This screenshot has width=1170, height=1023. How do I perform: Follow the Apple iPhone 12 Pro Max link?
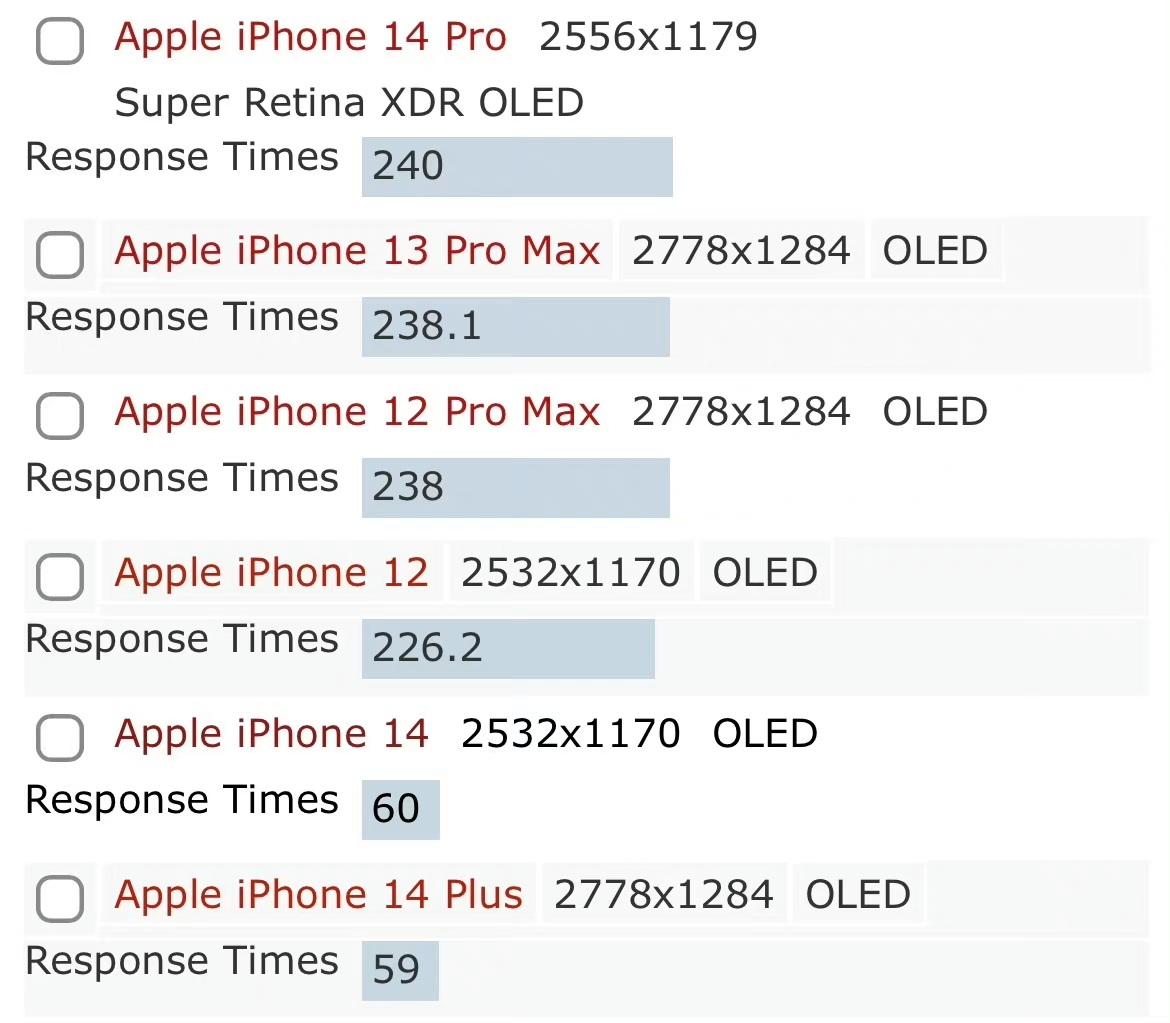click(357, 411)
